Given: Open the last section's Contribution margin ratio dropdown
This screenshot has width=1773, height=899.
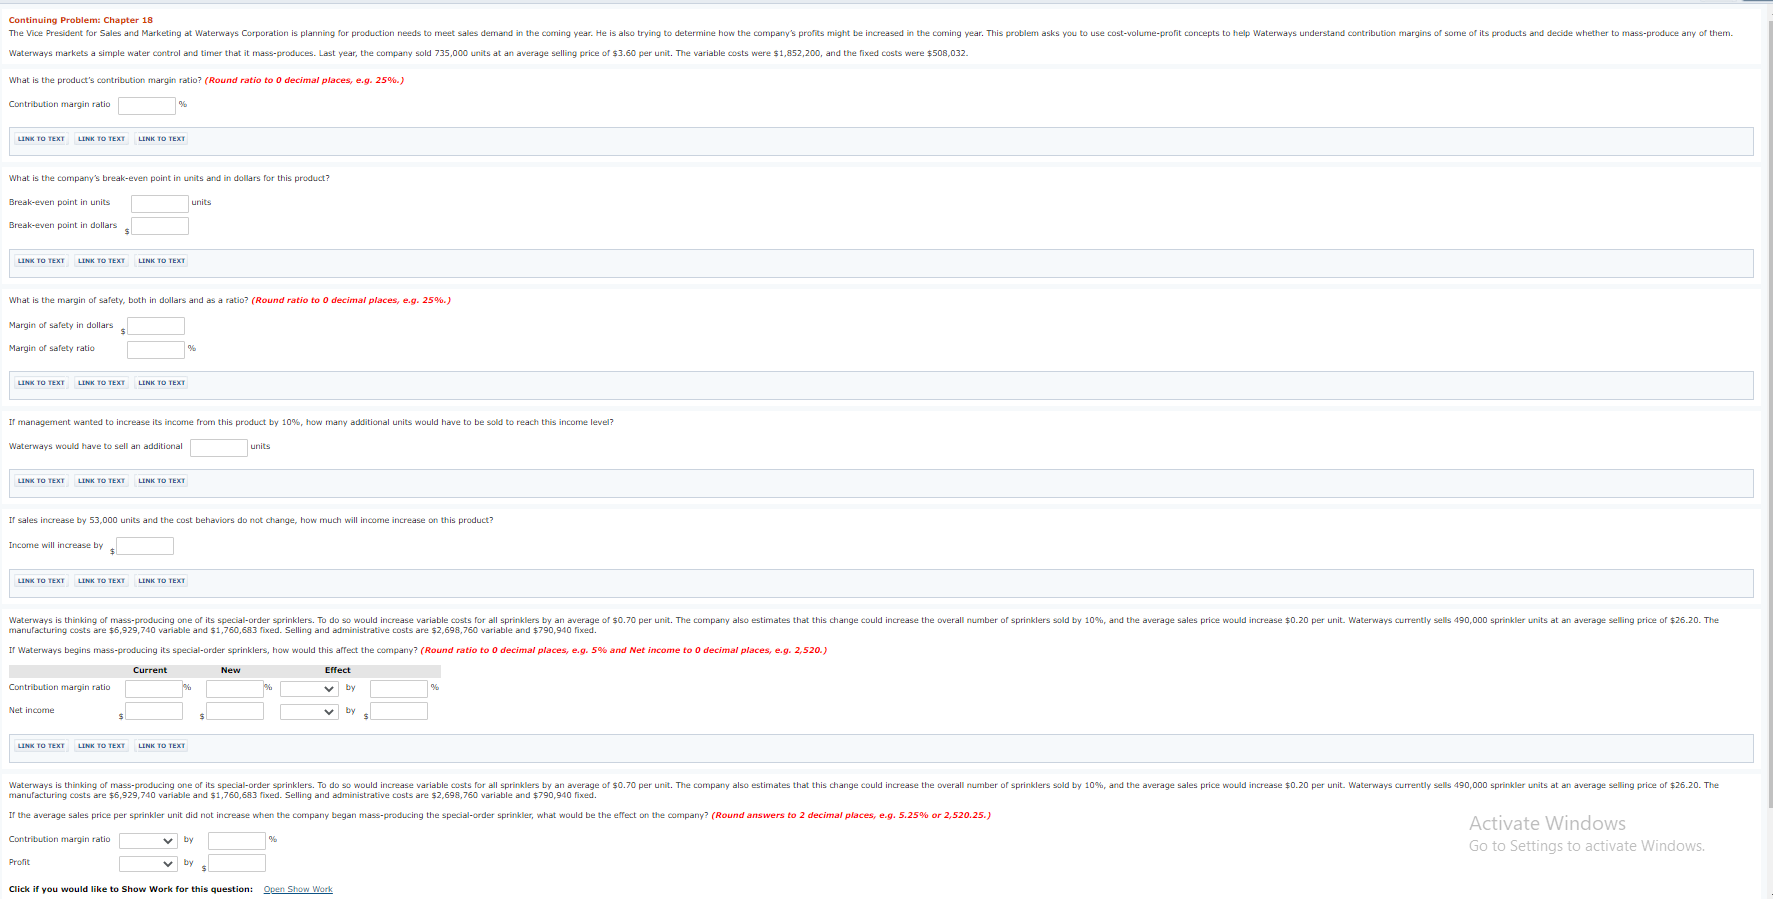Looking at the screenshot, I should tap(148, 840).
